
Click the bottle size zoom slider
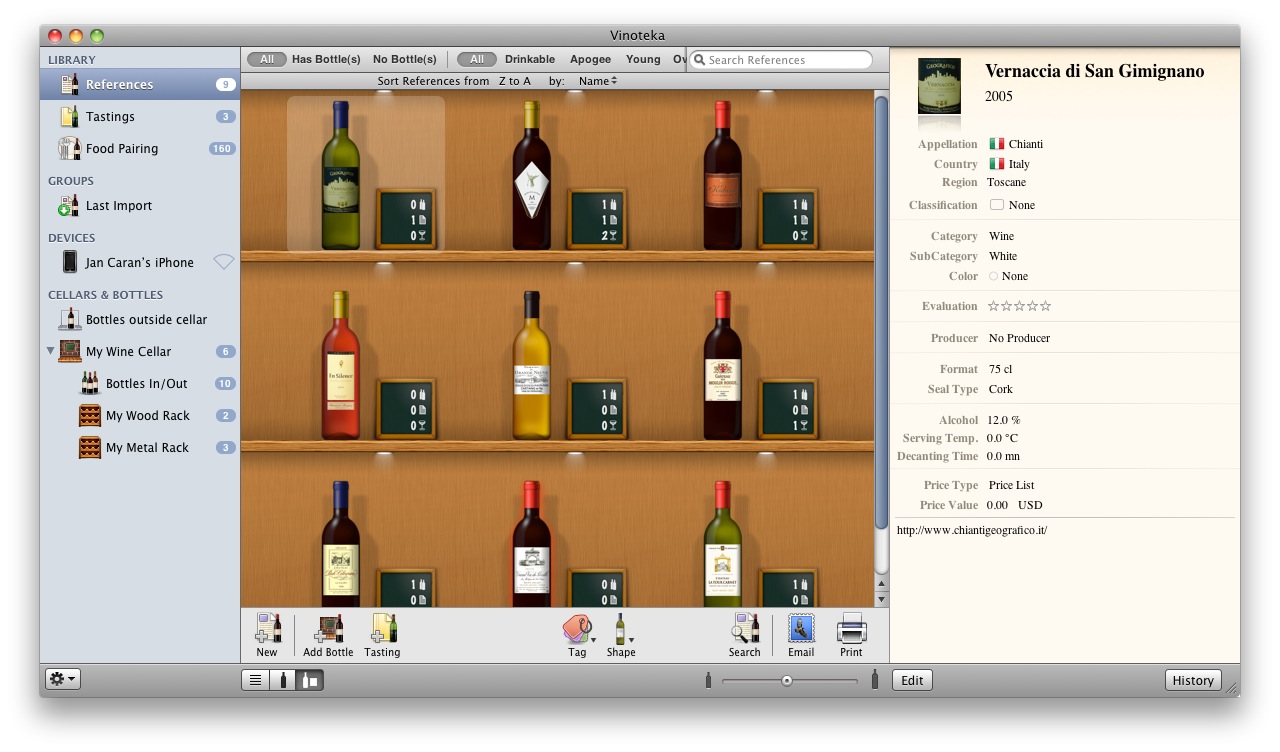pyautogui.click(x=788, y=681)
